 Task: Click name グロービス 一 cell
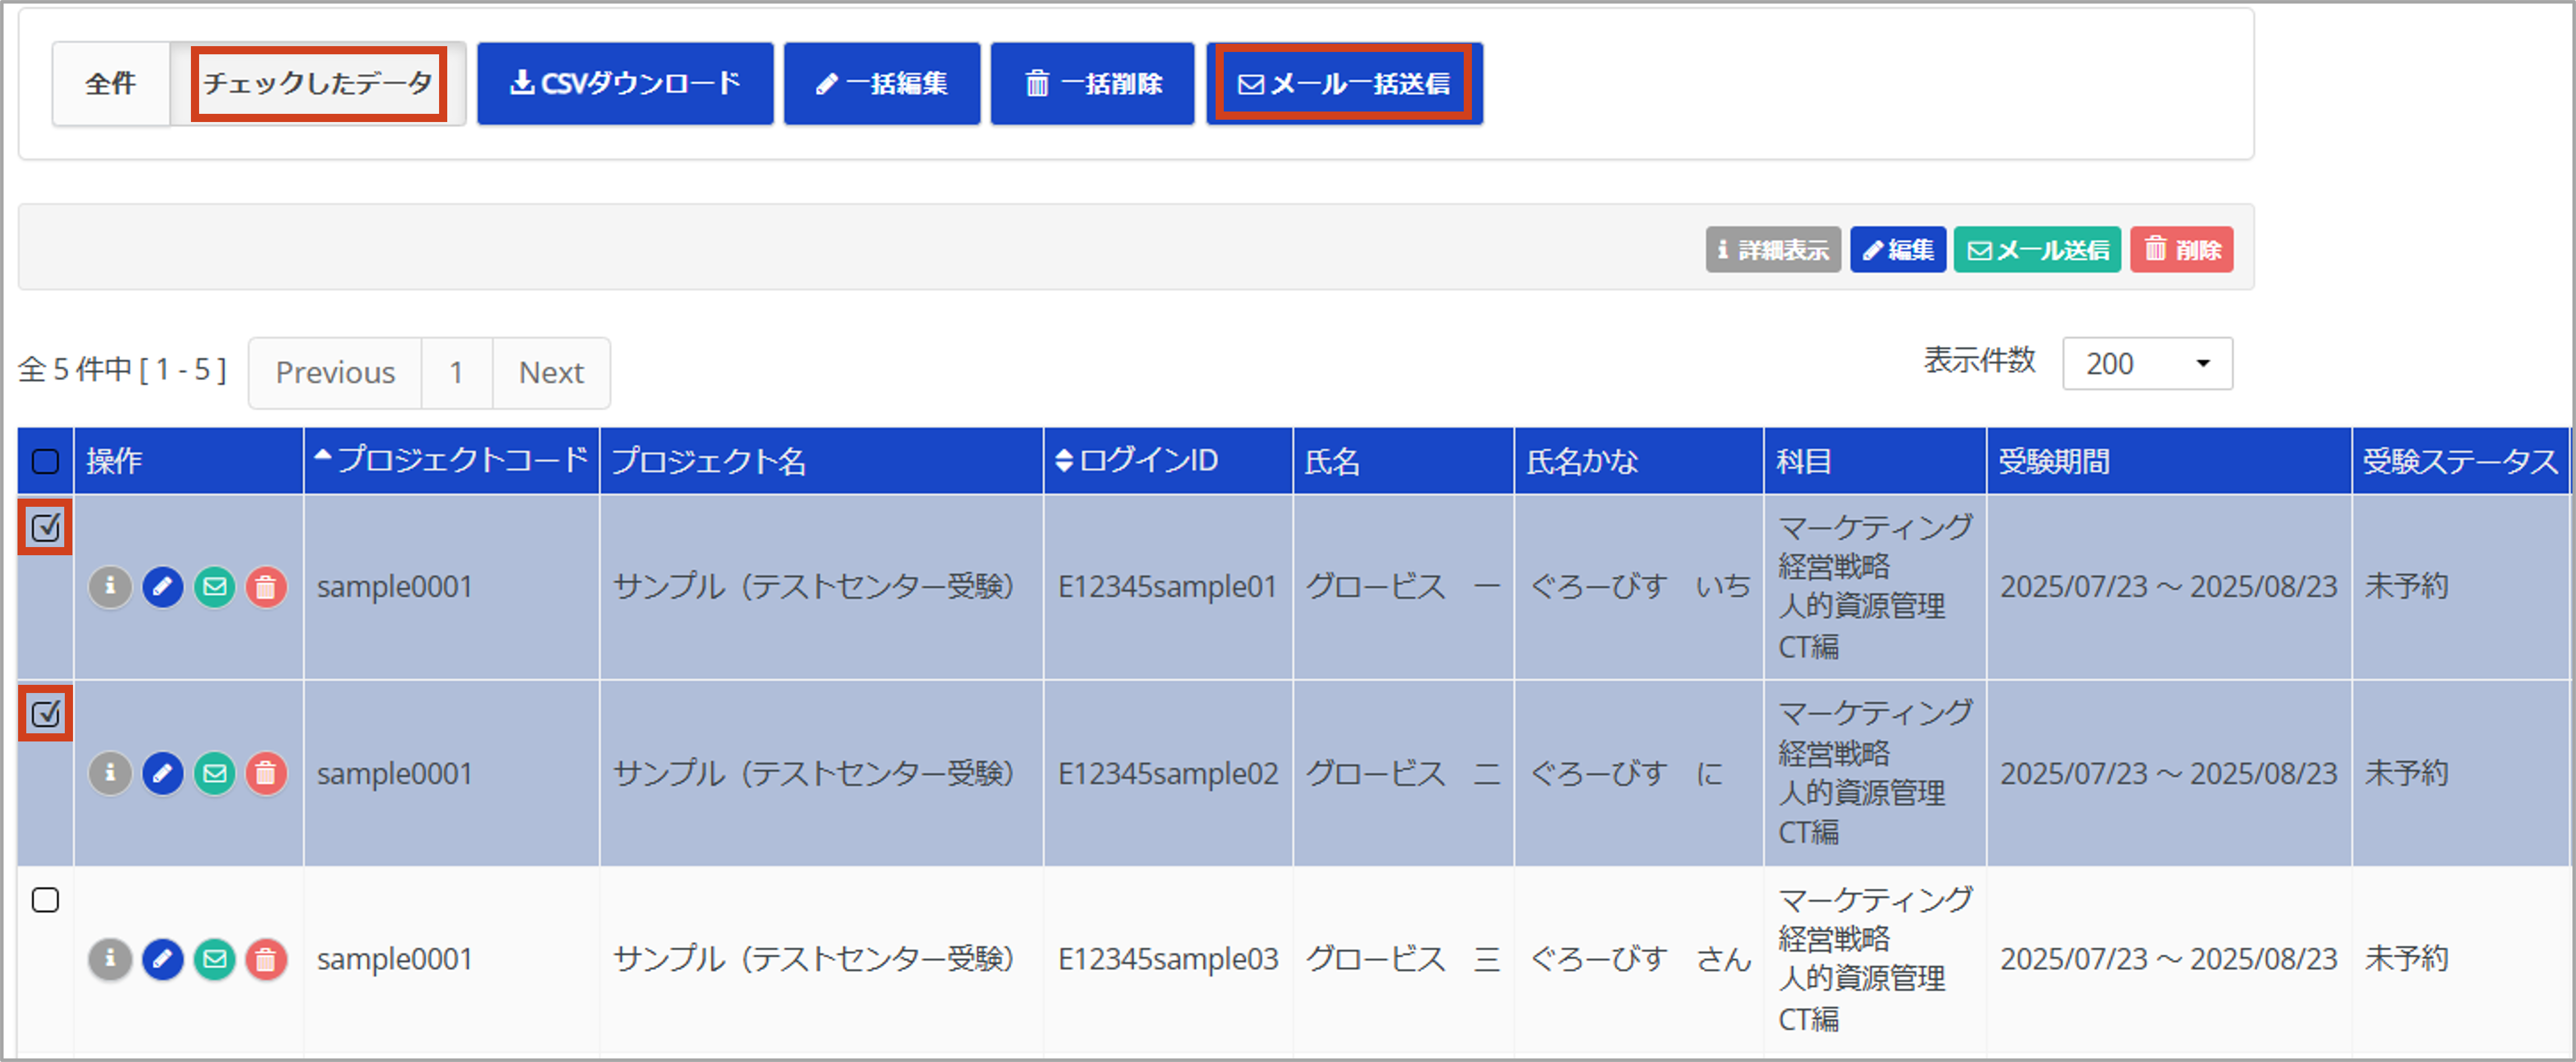click(1403, 586)
